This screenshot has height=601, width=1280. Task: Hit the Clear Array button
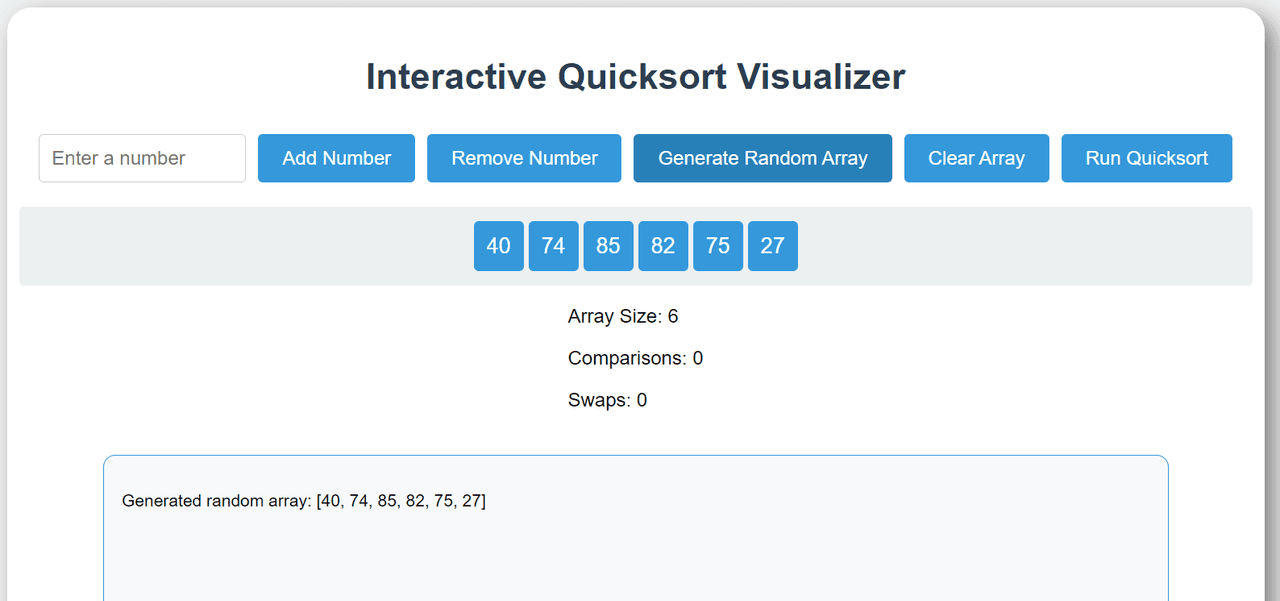click(976, 158)
